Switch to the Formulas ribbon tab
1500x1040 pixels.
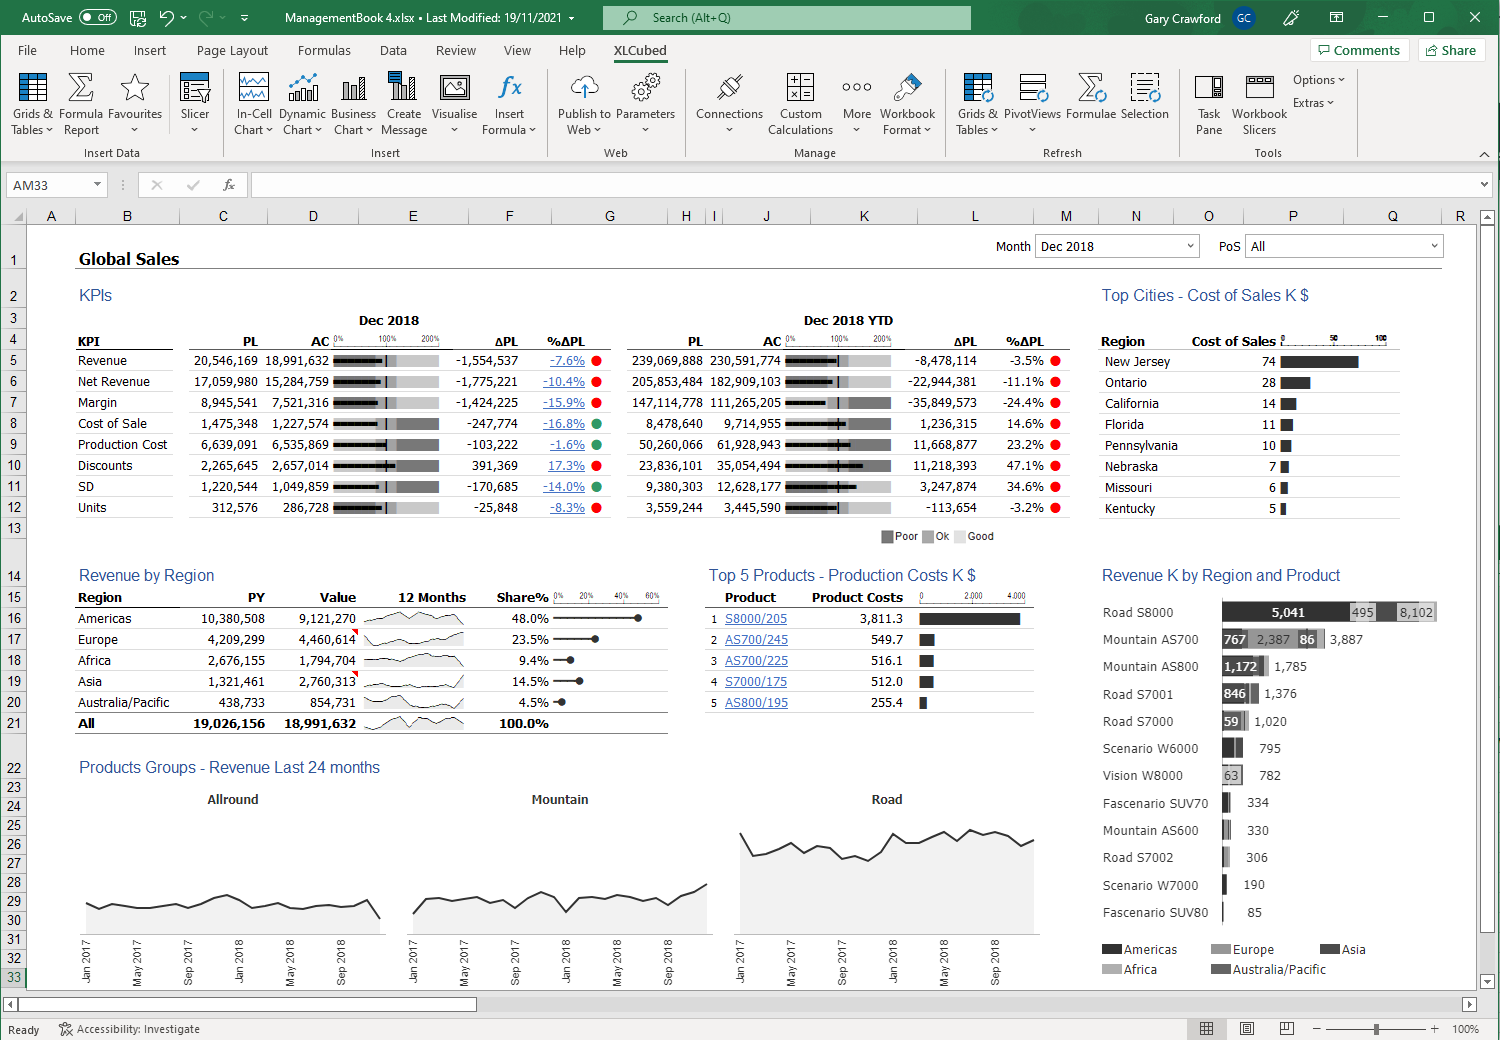[324, 50]
